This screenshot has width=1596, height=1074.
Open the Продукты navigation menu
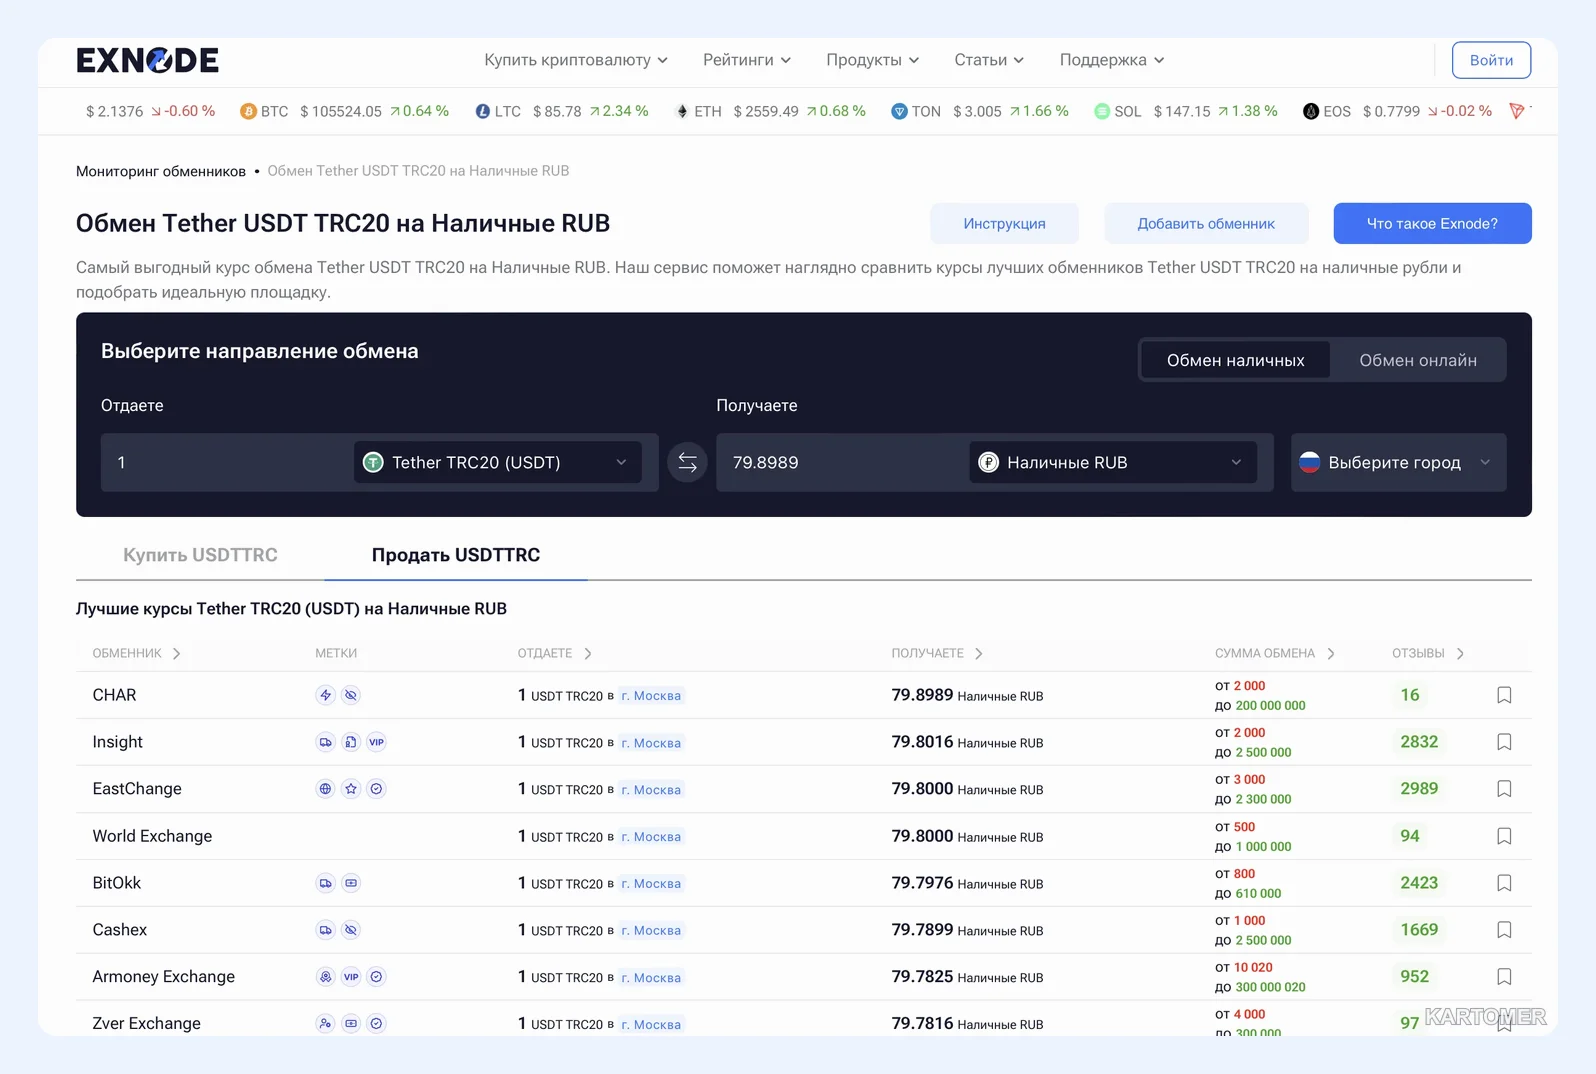[x=872, y=60]
